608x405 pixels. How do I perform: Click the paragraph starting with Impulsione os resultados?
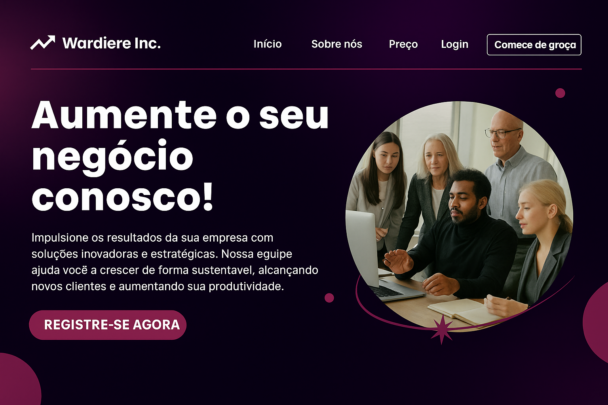pyautogui.click(x=175, y=262)
